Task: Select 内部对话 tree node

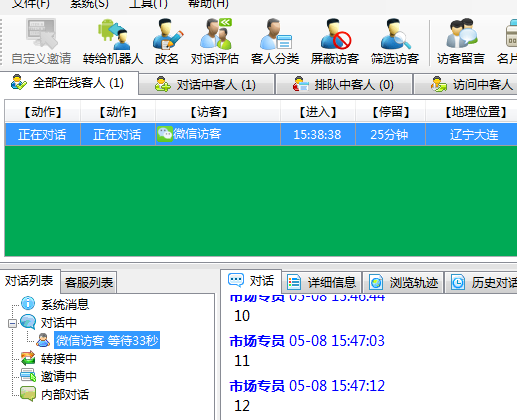Action: (65, 395)
